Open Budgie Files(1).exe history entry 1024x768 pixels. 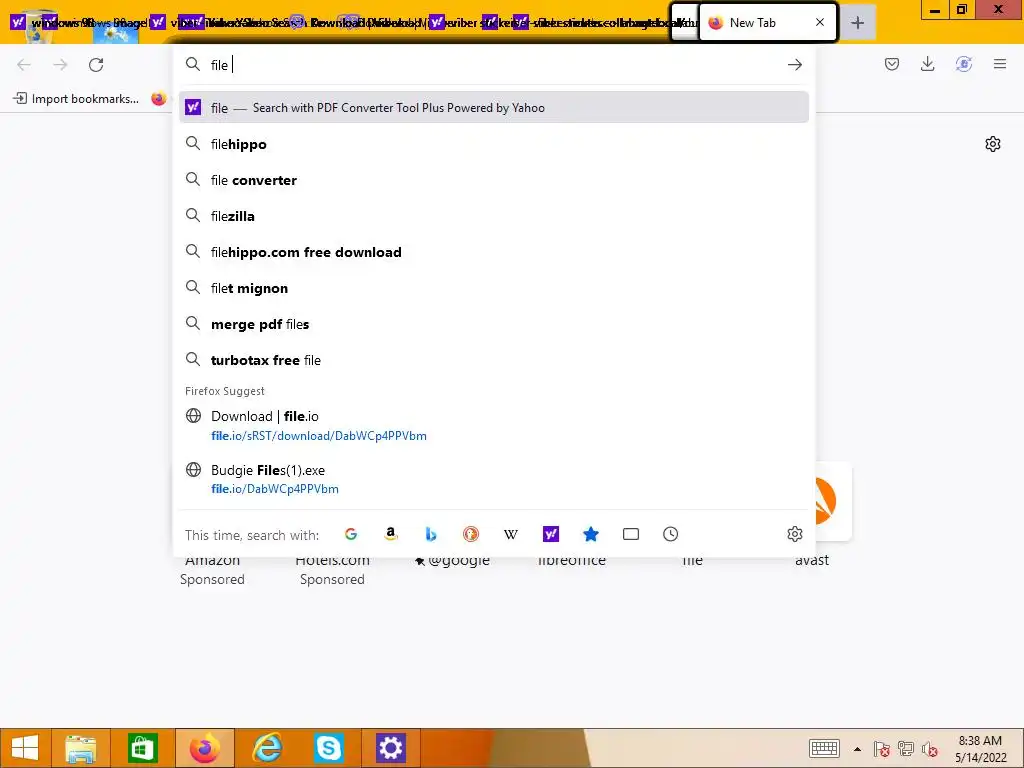[x=494, y=479]
